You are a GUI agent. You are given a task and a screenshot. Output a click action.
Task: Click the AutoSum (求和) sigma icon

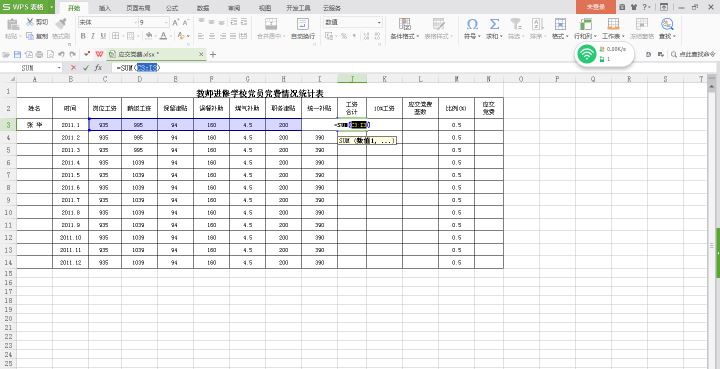[x=494, y=24]
